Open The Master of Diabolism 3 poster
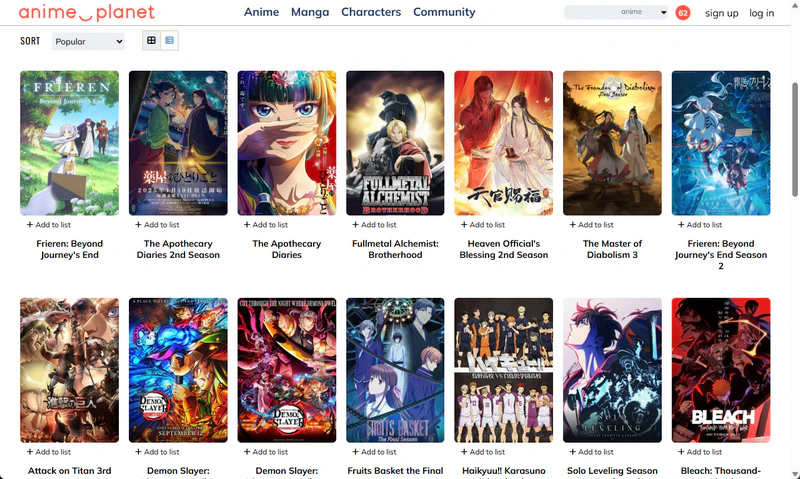 (x=612, y=143)
